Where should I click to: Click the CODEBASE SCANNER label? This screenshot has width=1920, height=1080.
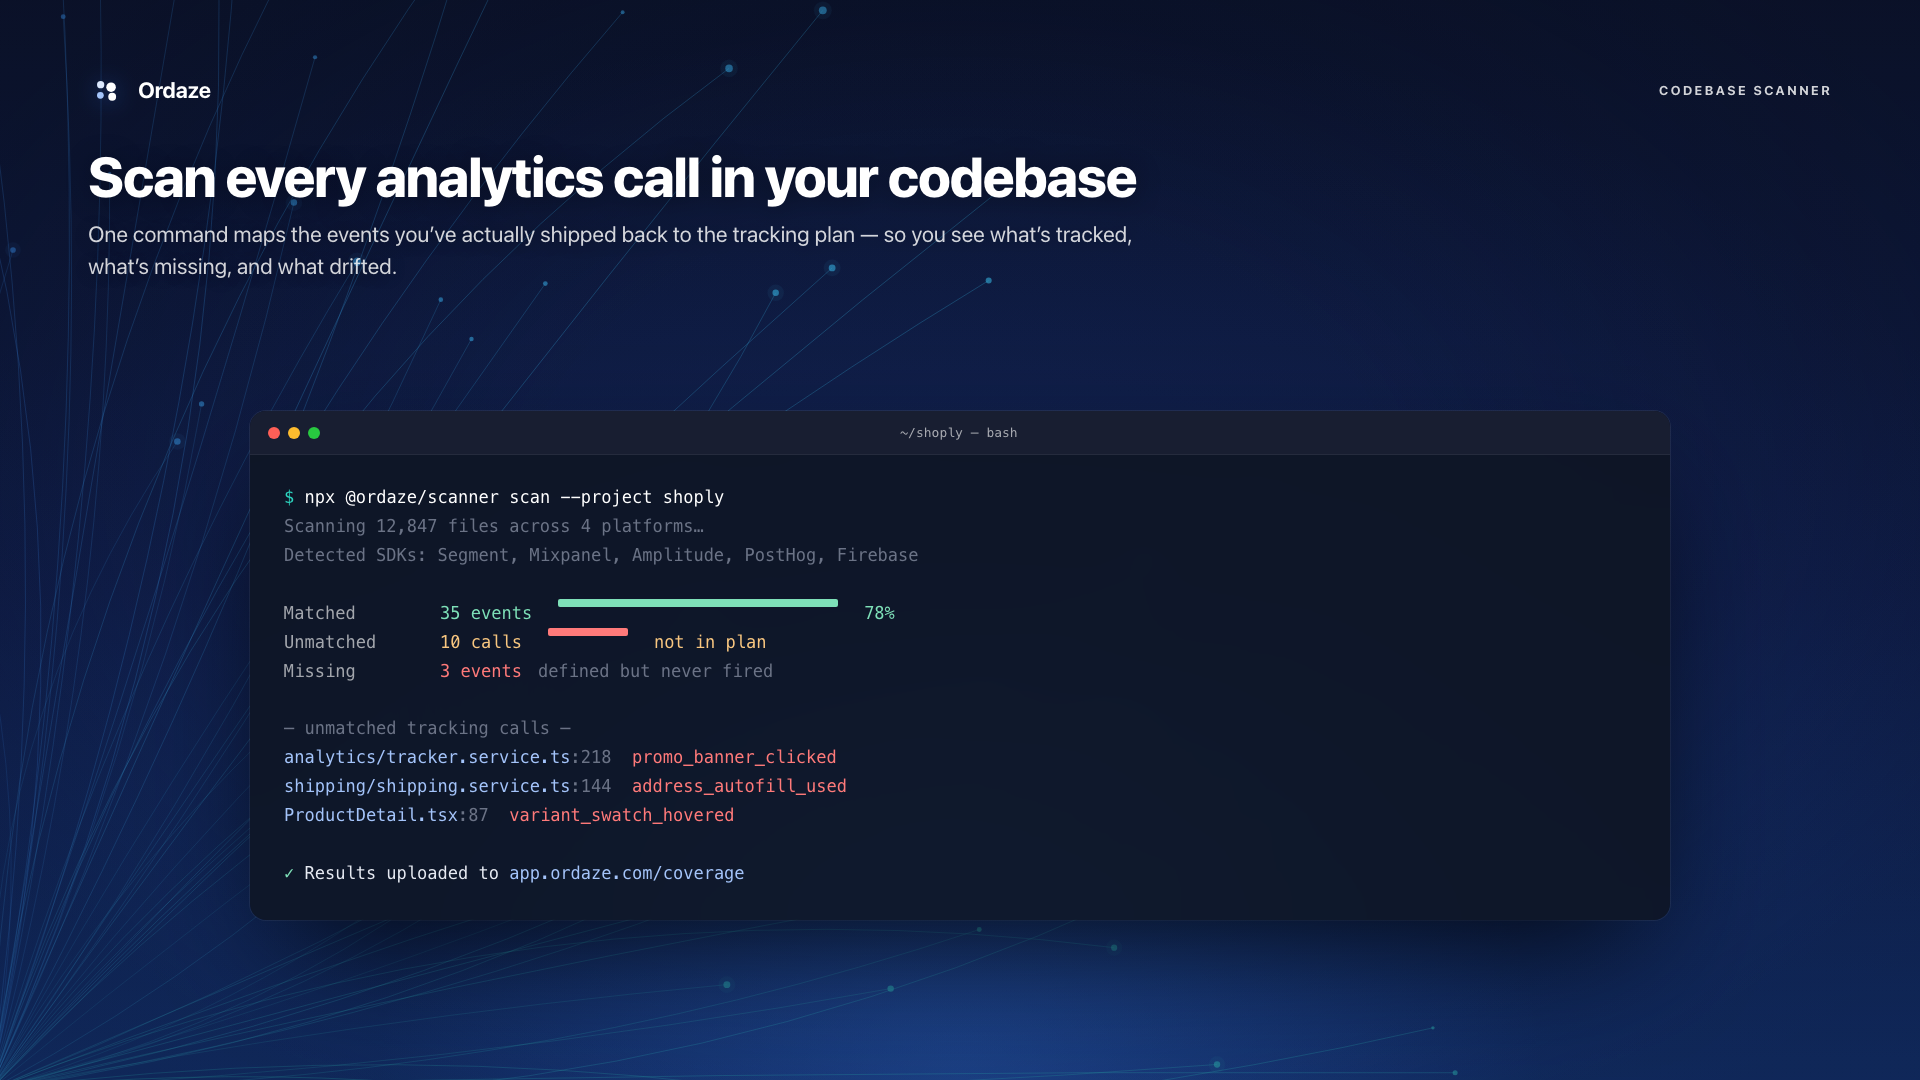pyautogui.click(x=1744, y=91)
